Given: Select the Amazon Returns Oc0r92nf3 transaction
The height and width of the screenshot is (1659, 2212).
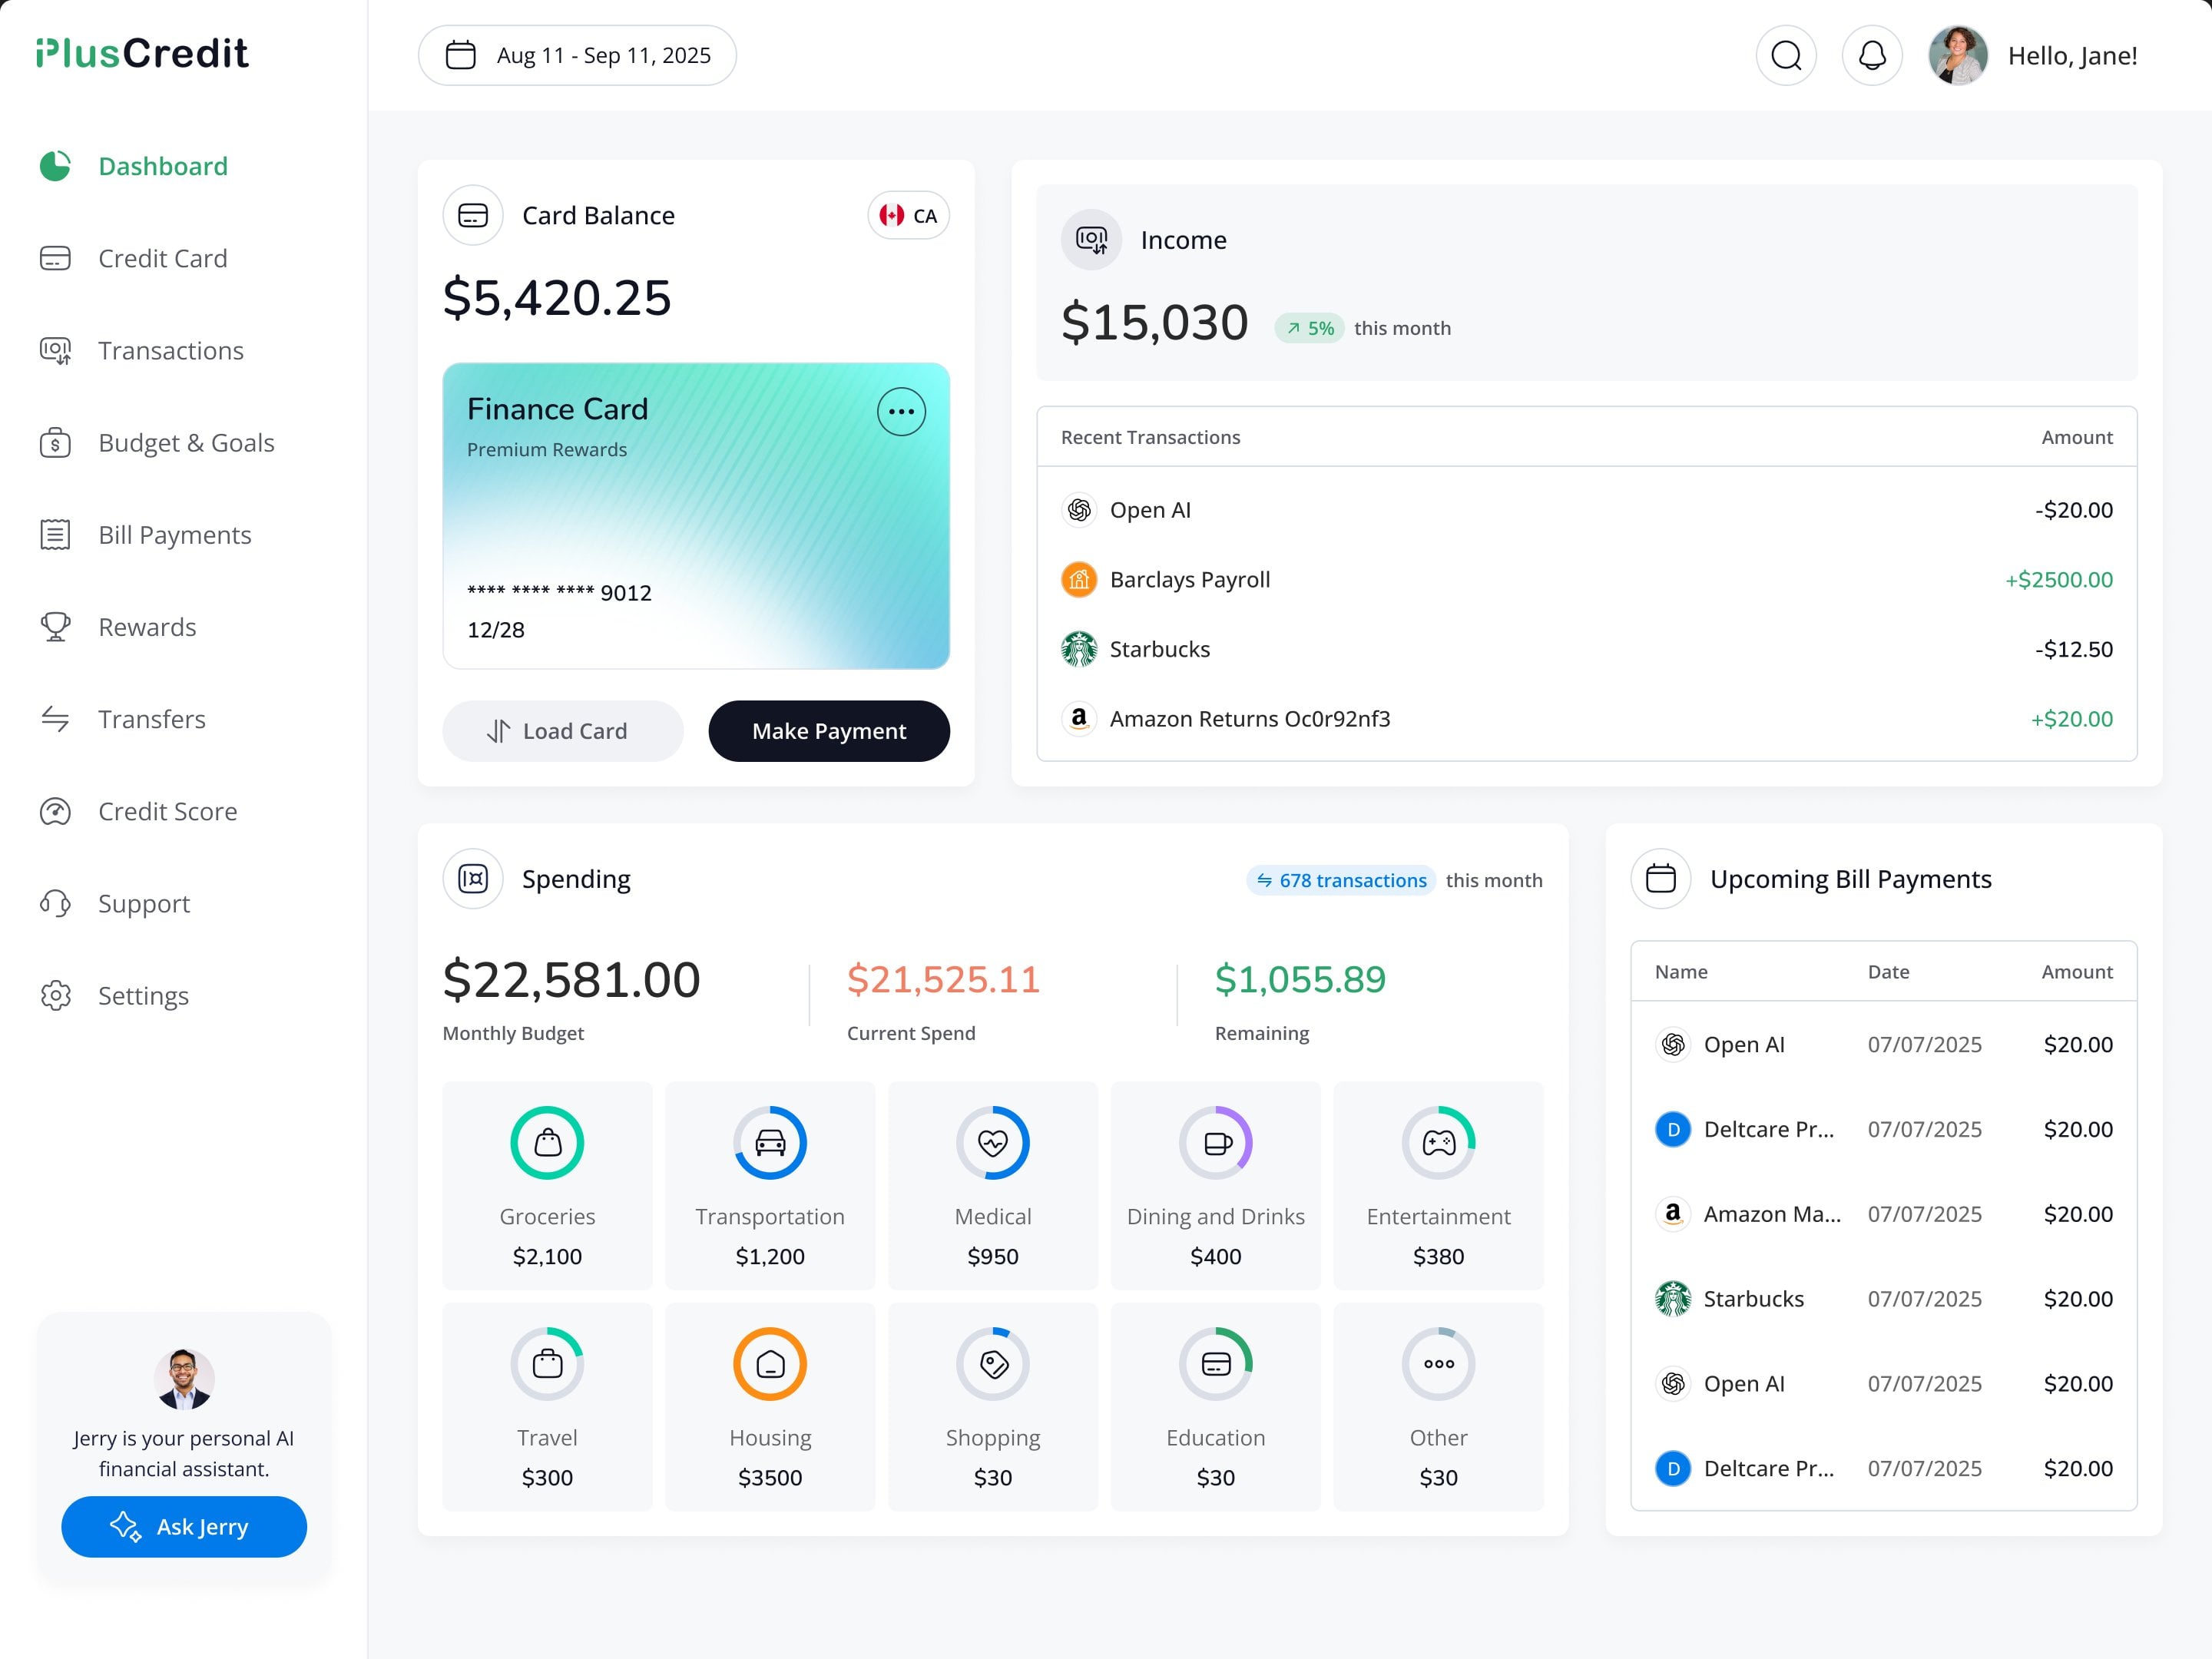Looking at the screenshot, I should (1587, 719).
